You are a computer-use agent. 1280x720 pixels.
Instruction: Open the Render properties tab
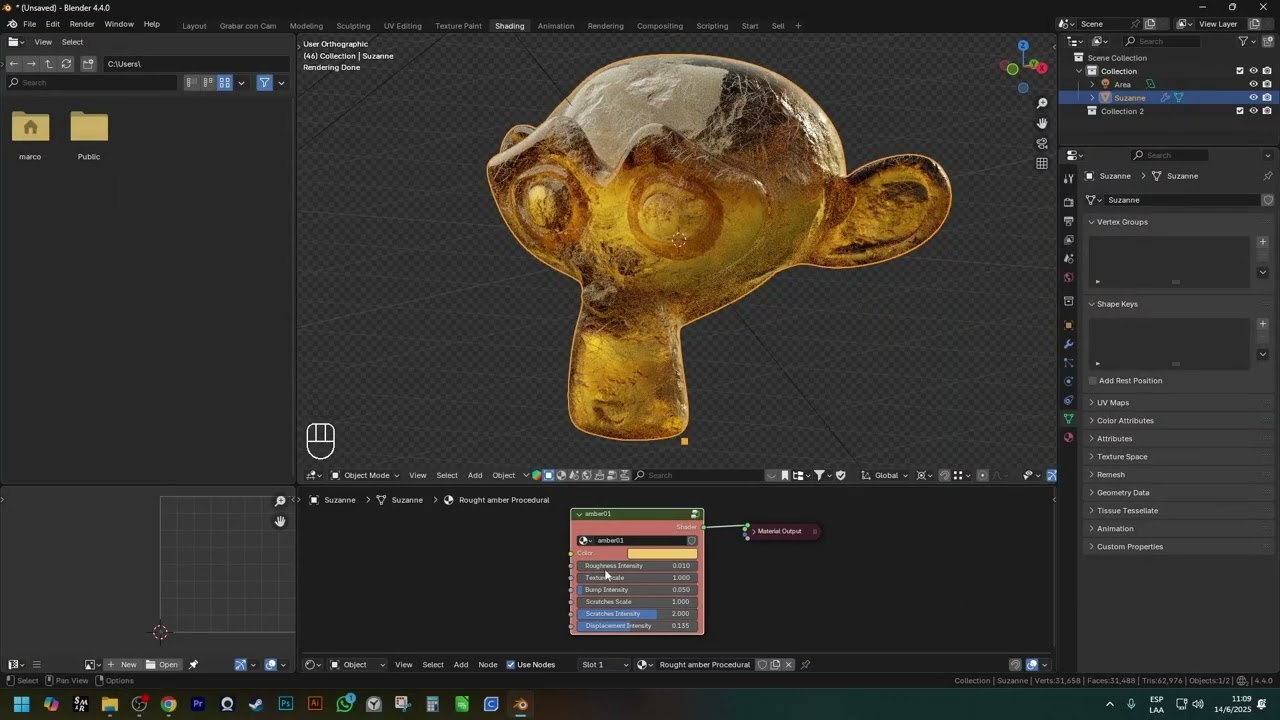click(1068, 202)
